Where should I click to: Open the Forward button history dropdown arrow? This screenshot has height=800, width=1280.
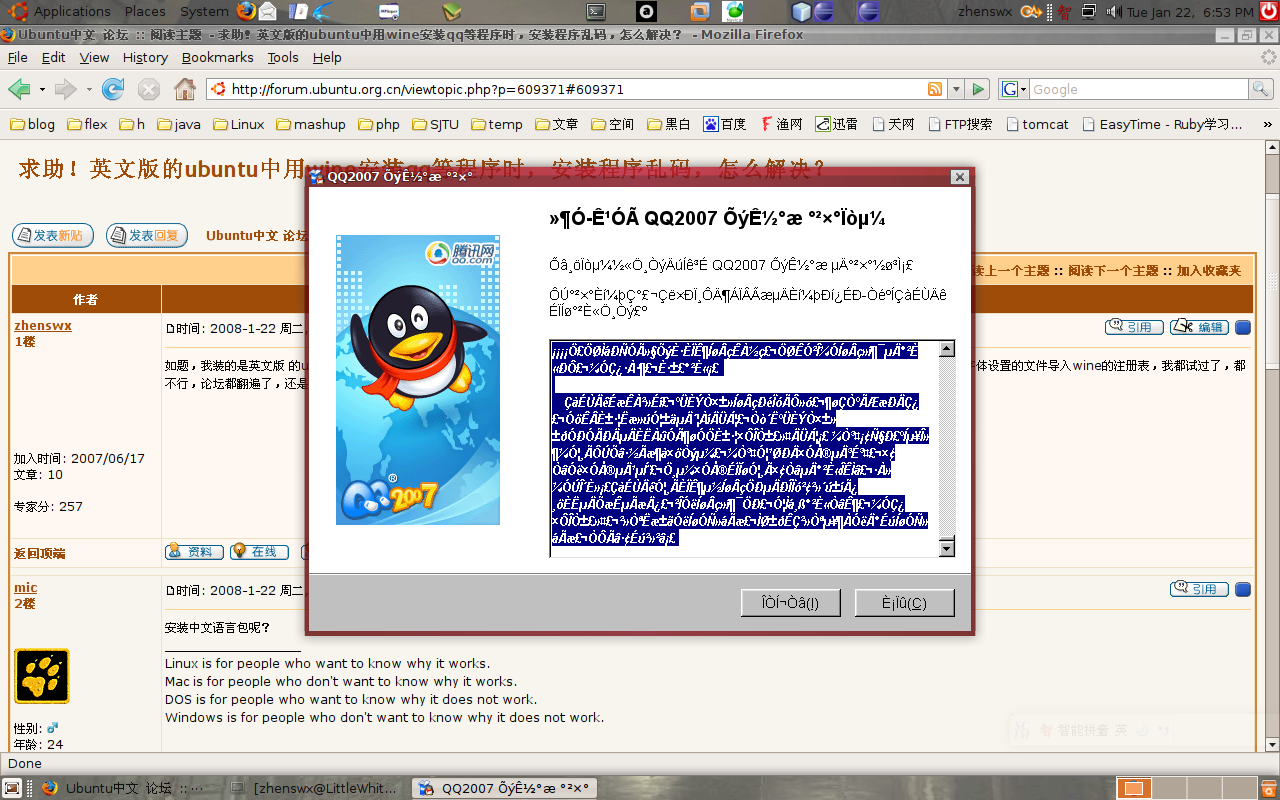[x=89, y=89]
